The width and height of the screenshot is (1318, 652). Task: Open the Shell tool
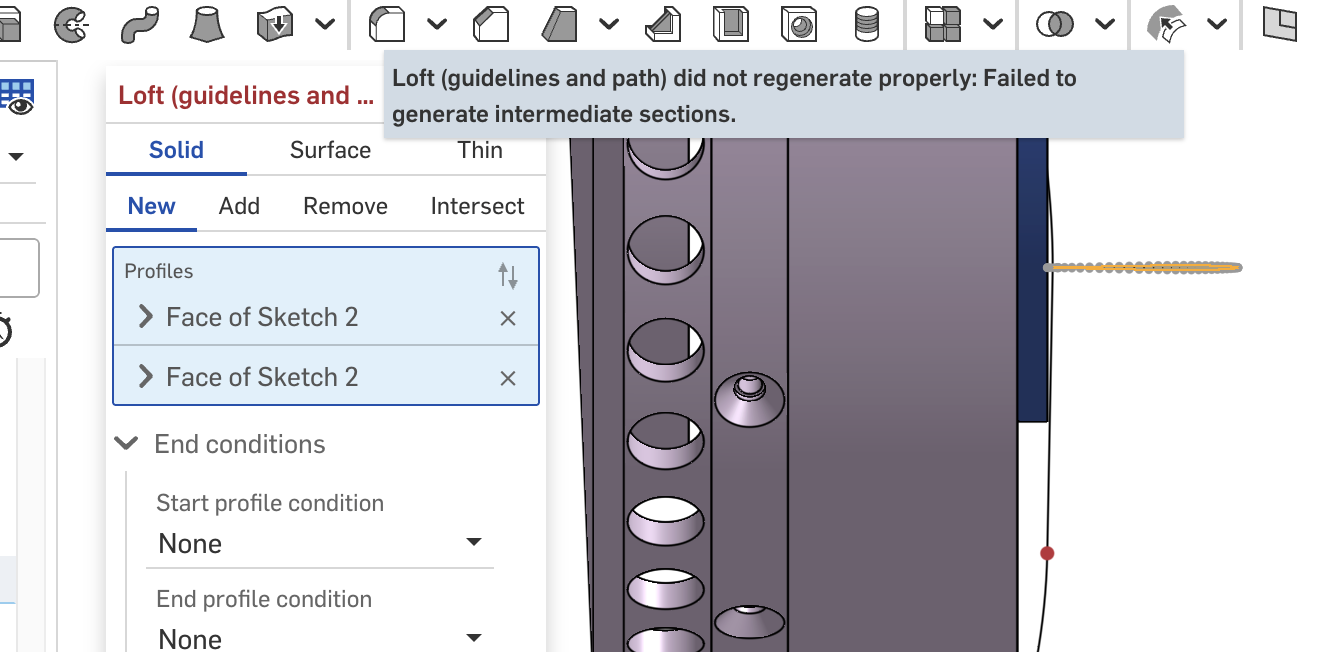coord(731,23)
